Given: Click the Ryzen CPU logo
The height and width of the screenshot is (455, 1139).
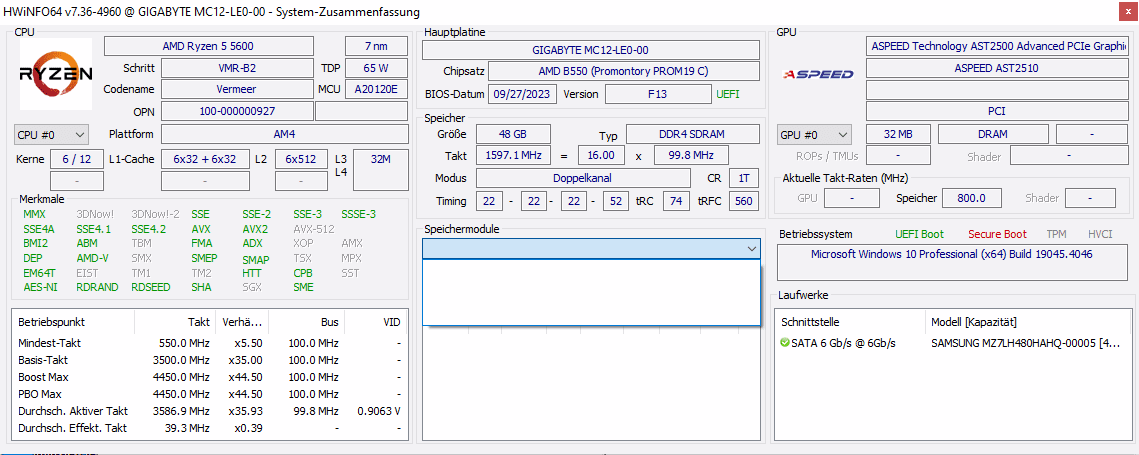Looking at the screenshot, I should 55,73.
